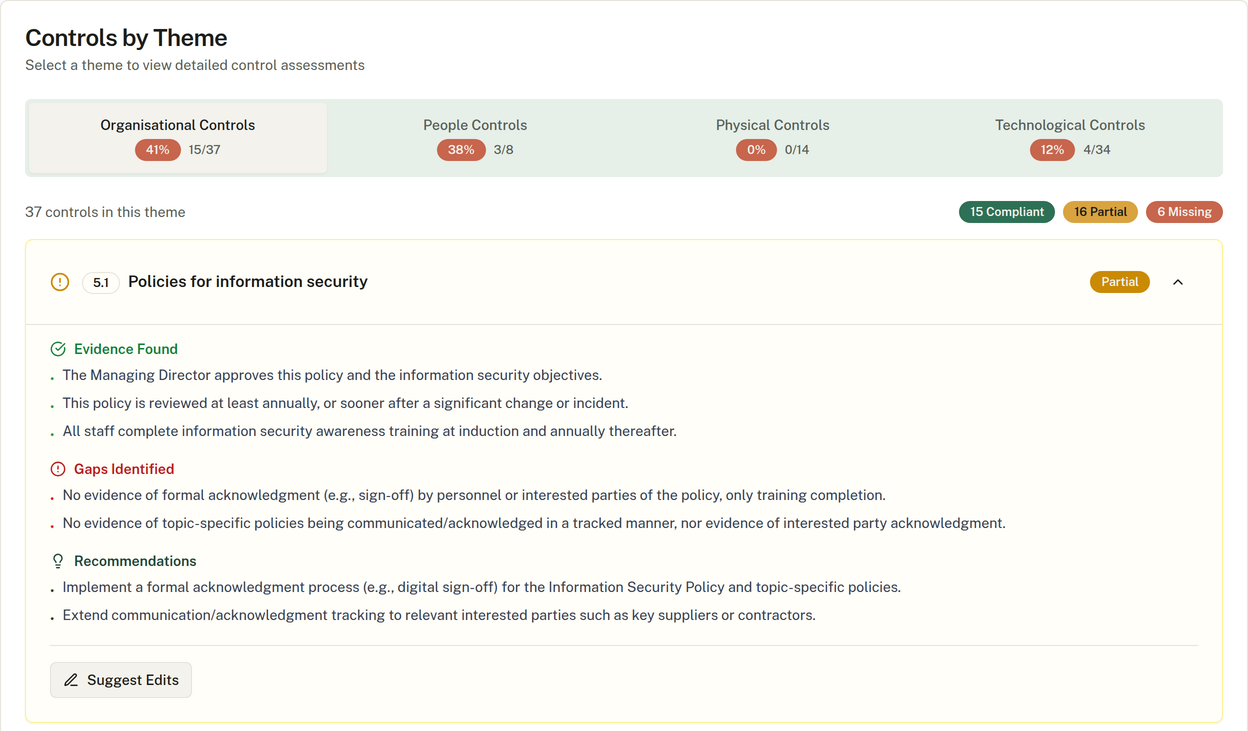Click the implement formal acknowledgment process recommendation
1248x731 pixels.
(x=481, y=587)
